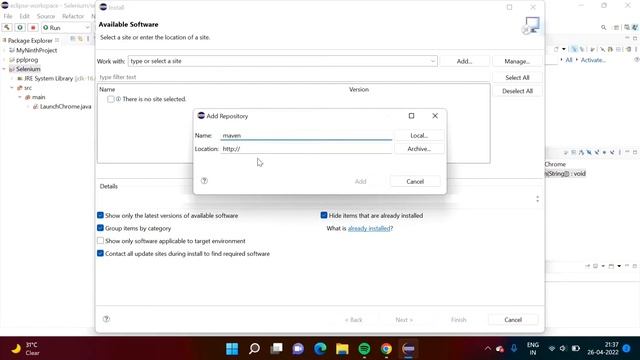Click the Package Explorer tab
Image resolution: width=640 pixels, height=360 pixels.
(30, 40)
